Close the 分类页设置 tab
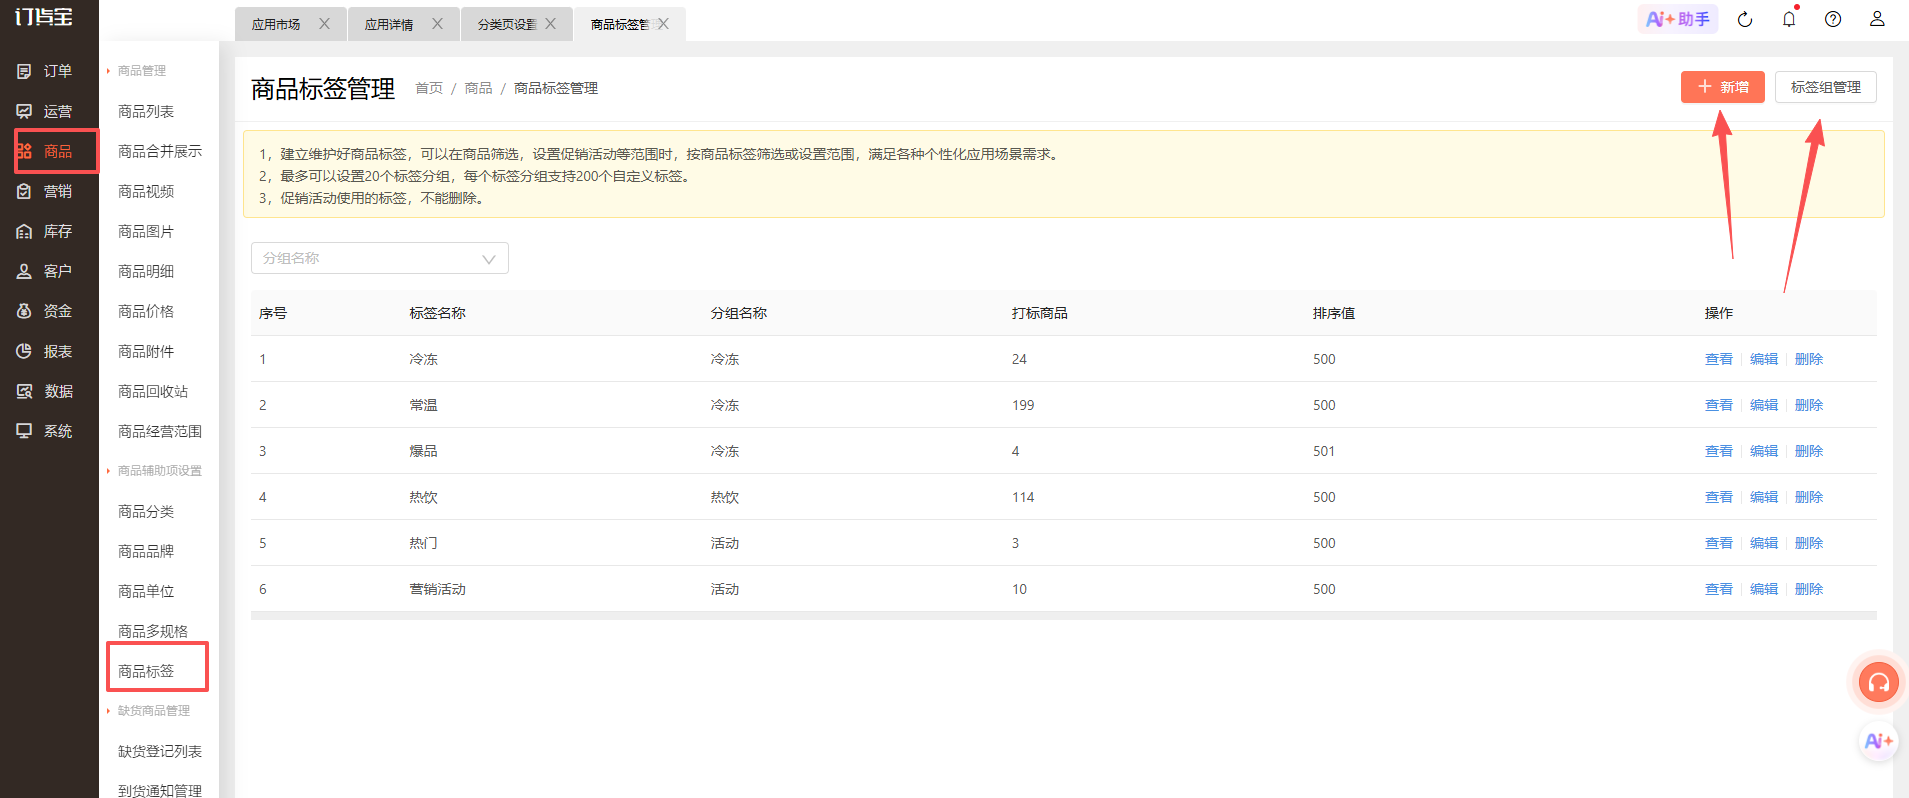1909x798 pixels. 550,24
